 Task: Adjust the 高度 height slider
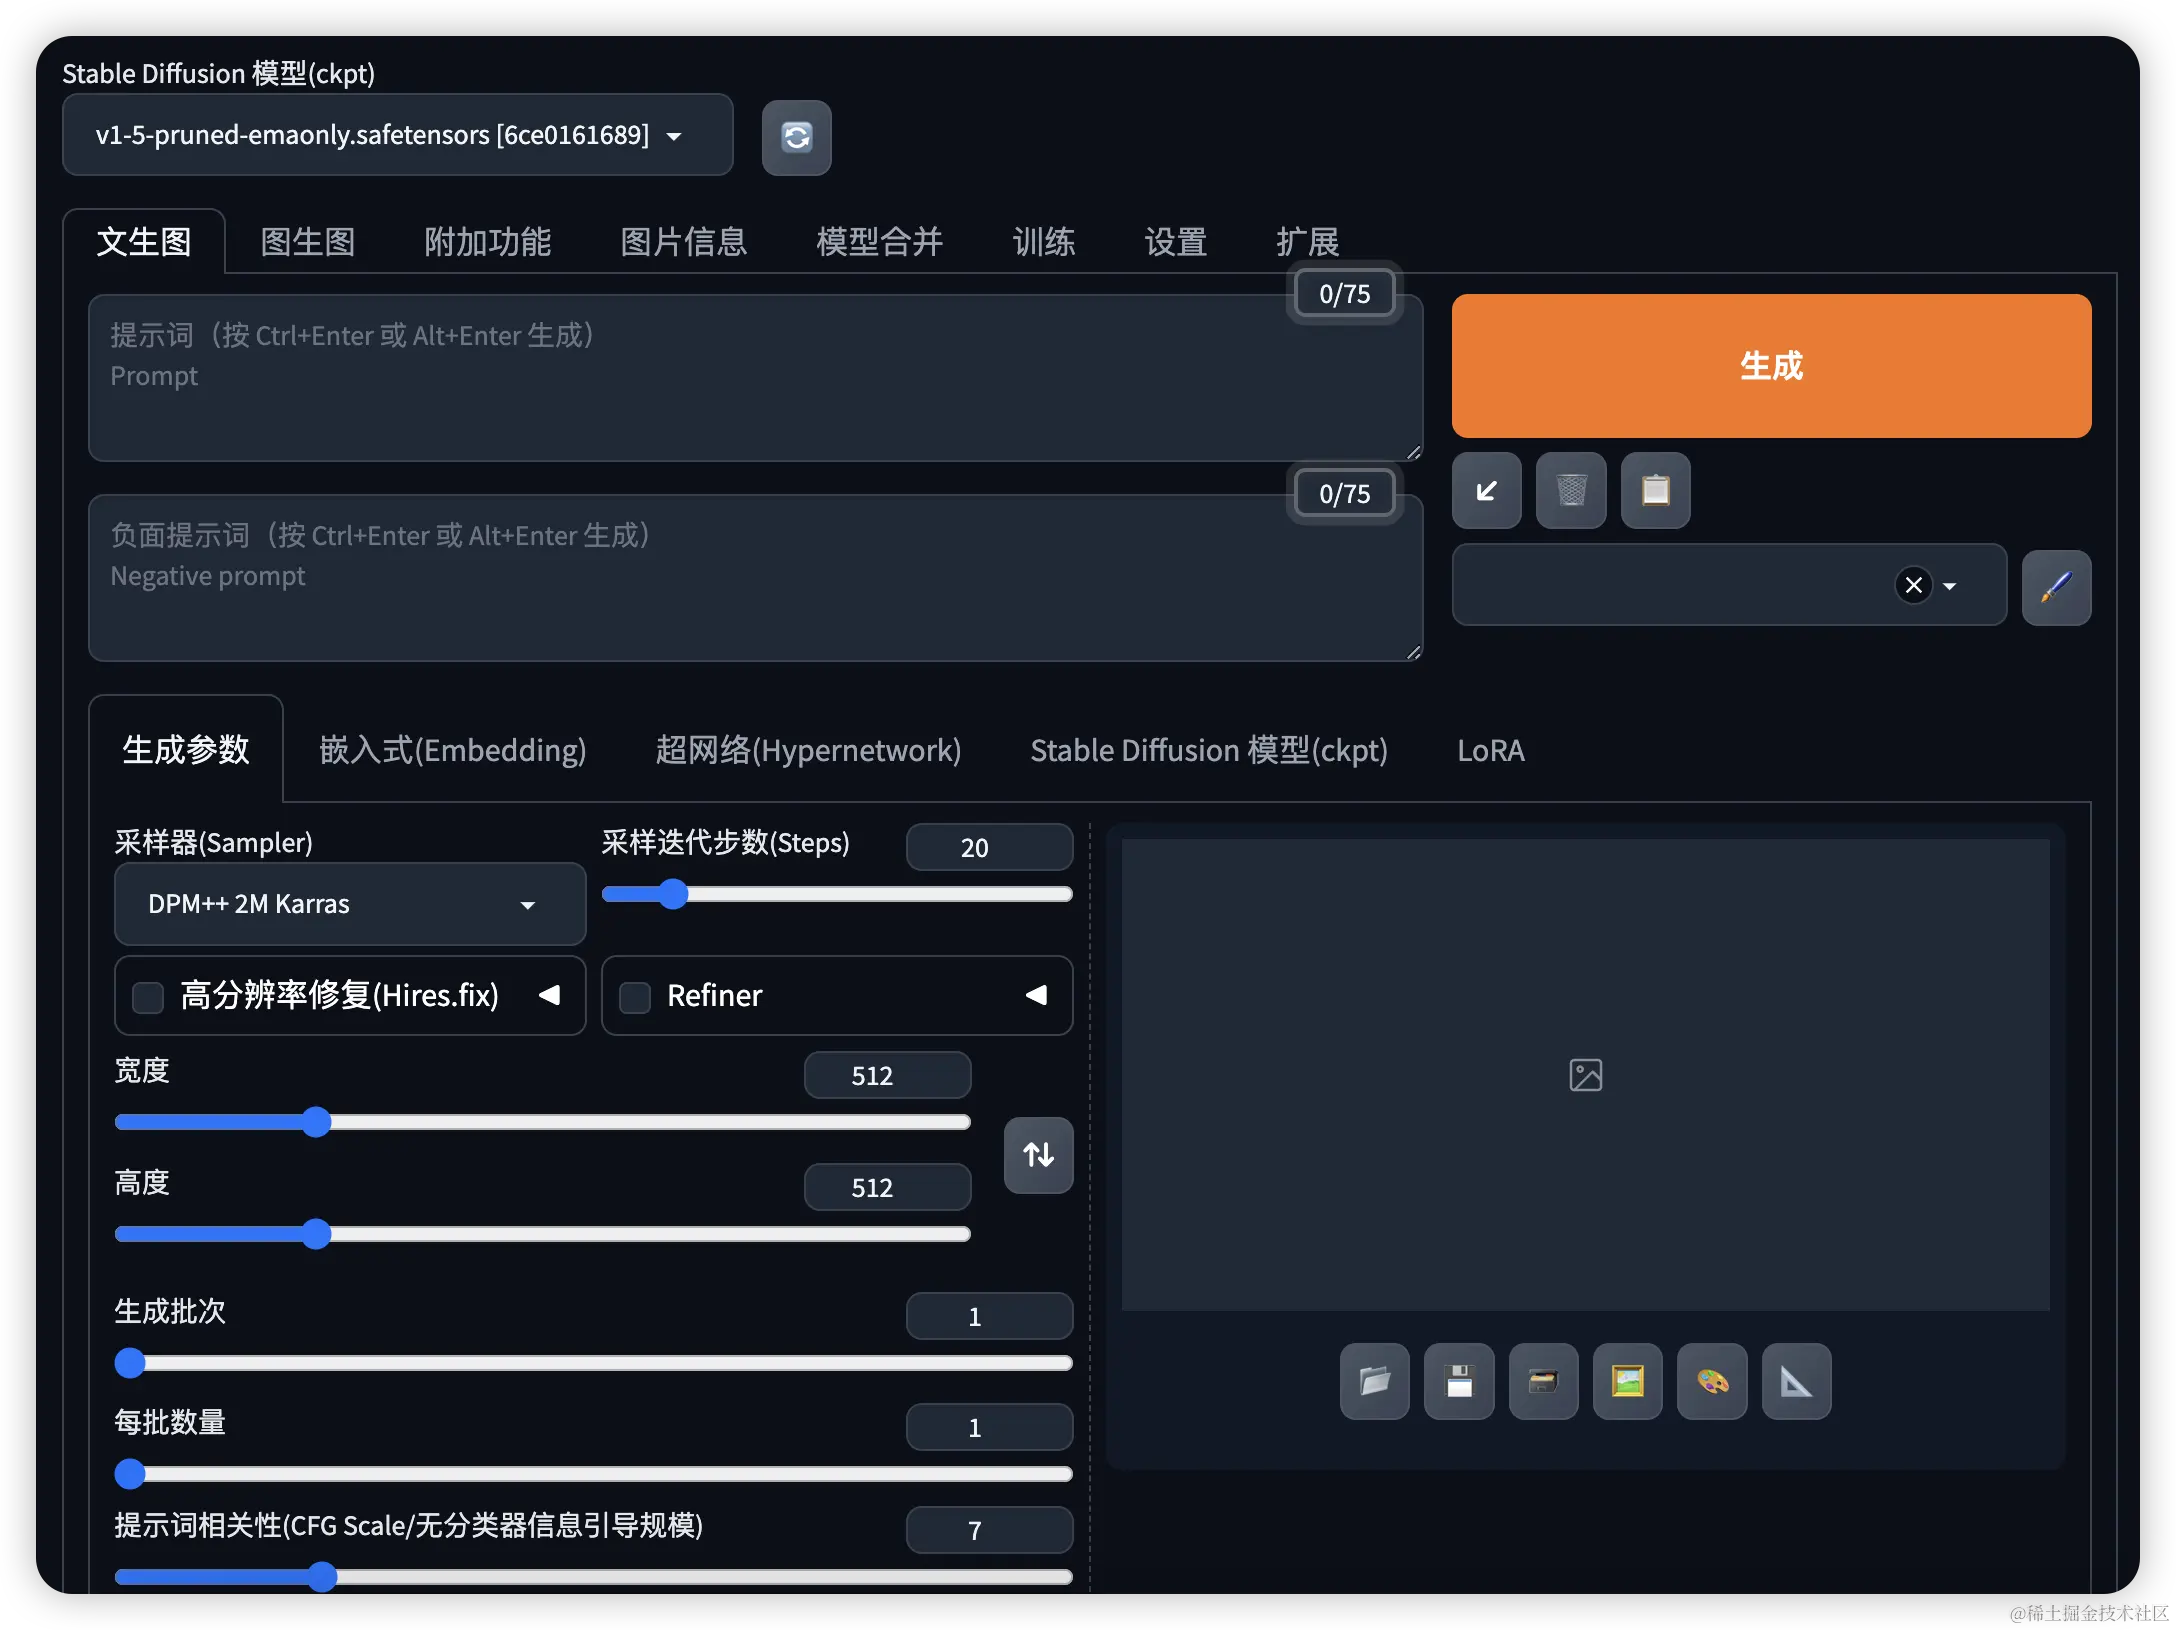tap(543, 1234)
